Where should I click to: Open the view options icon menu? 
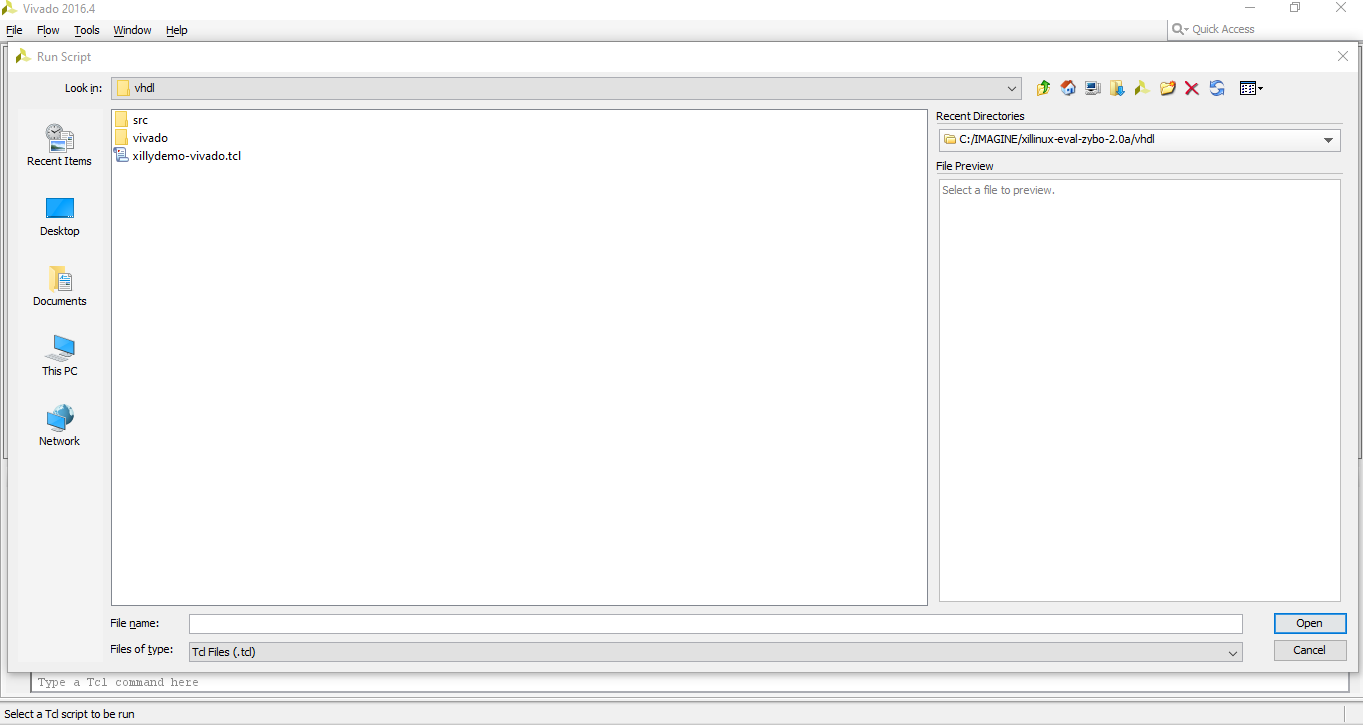(1250, 88)
